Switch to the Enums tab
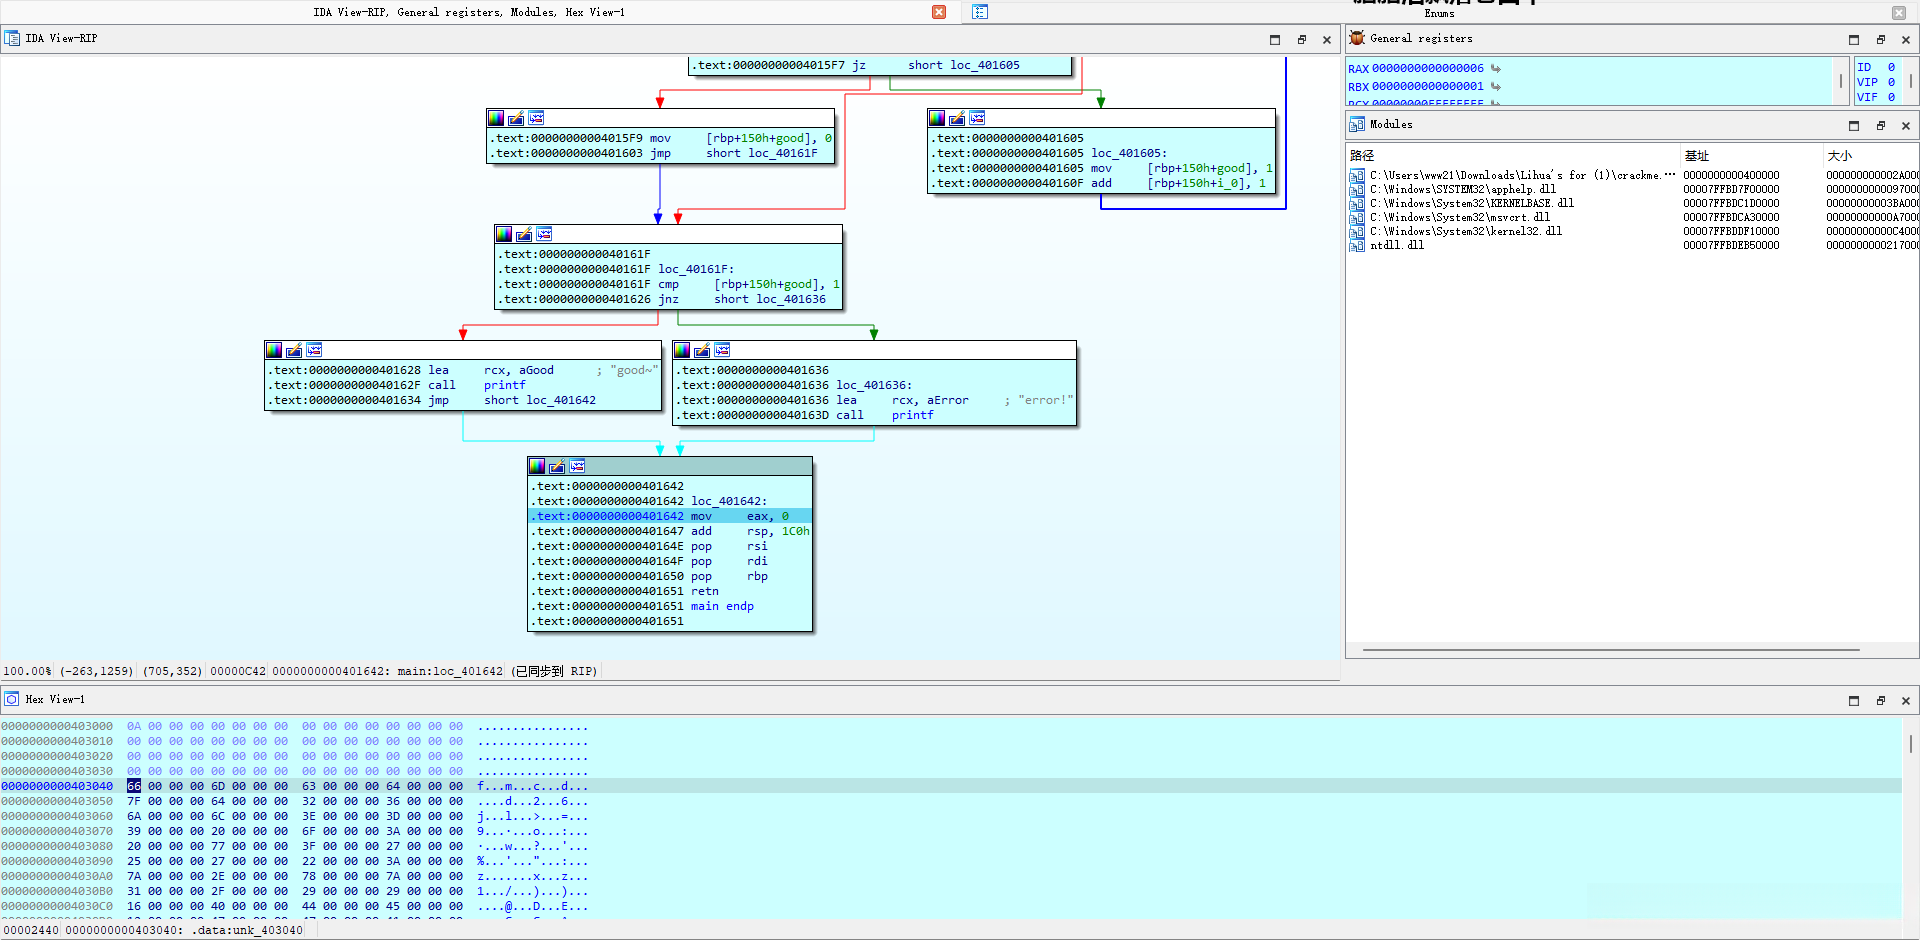Viewport: 1920px width, 940px height. coord(1439,13)
